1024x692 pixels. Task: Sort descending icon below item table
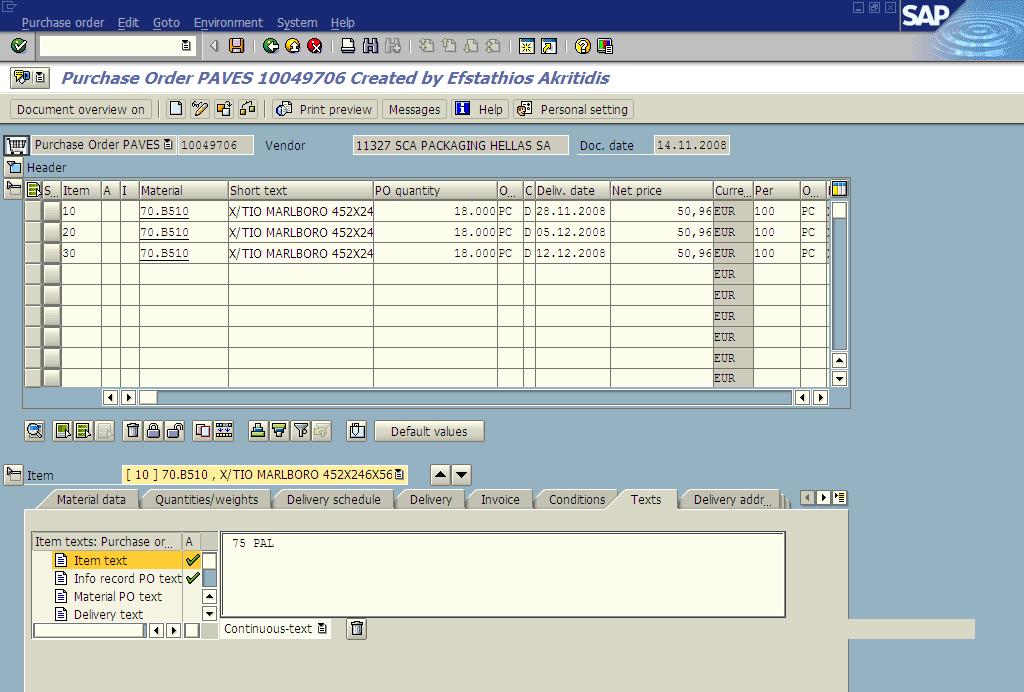(x=279, y=431)
